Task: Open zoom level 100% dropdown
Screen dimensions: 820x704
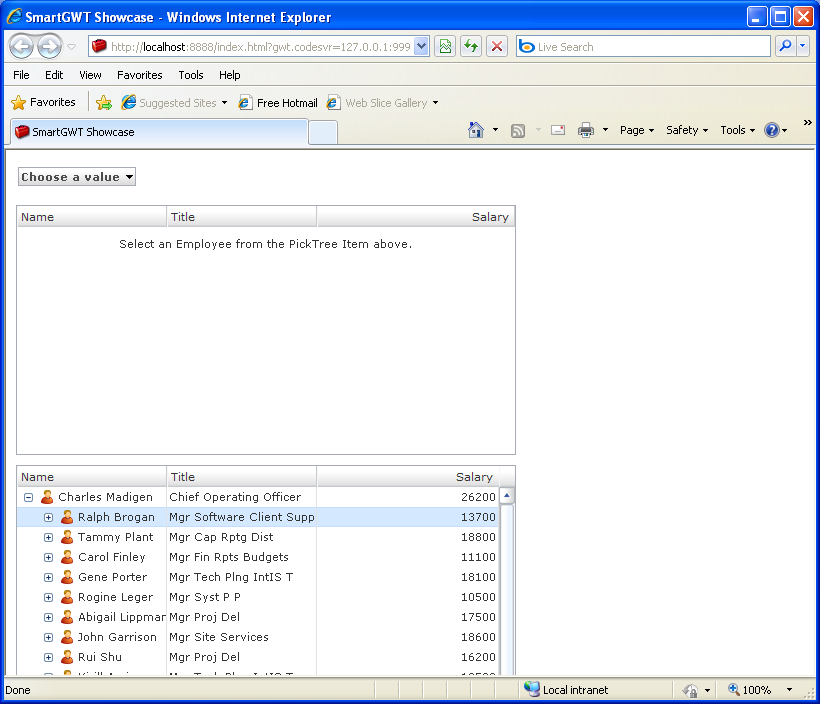Action: tap(789, 690)
